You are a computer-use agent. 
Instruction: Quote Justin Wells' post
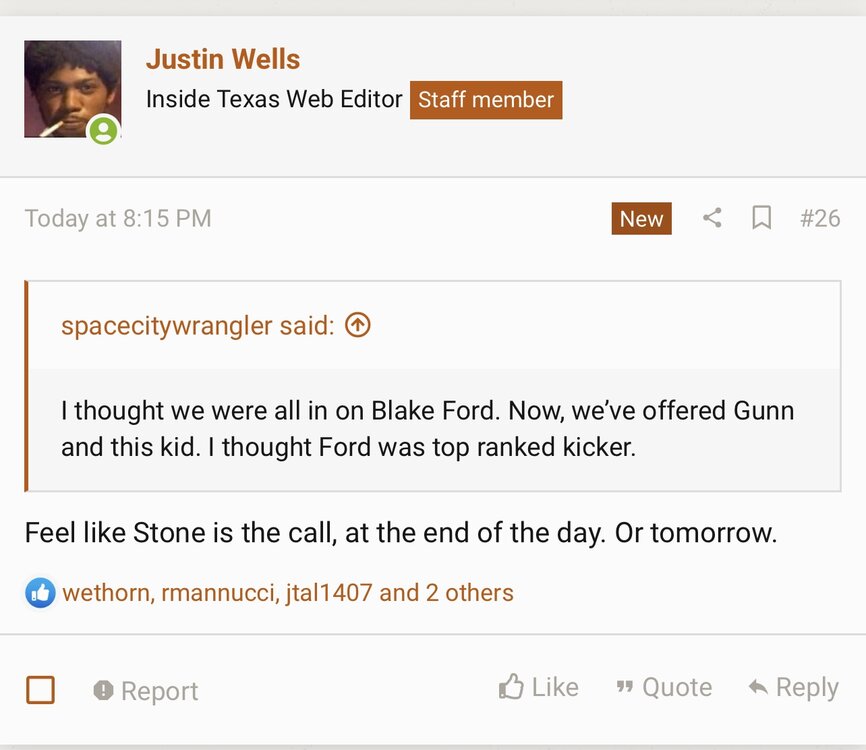[664, 687]
